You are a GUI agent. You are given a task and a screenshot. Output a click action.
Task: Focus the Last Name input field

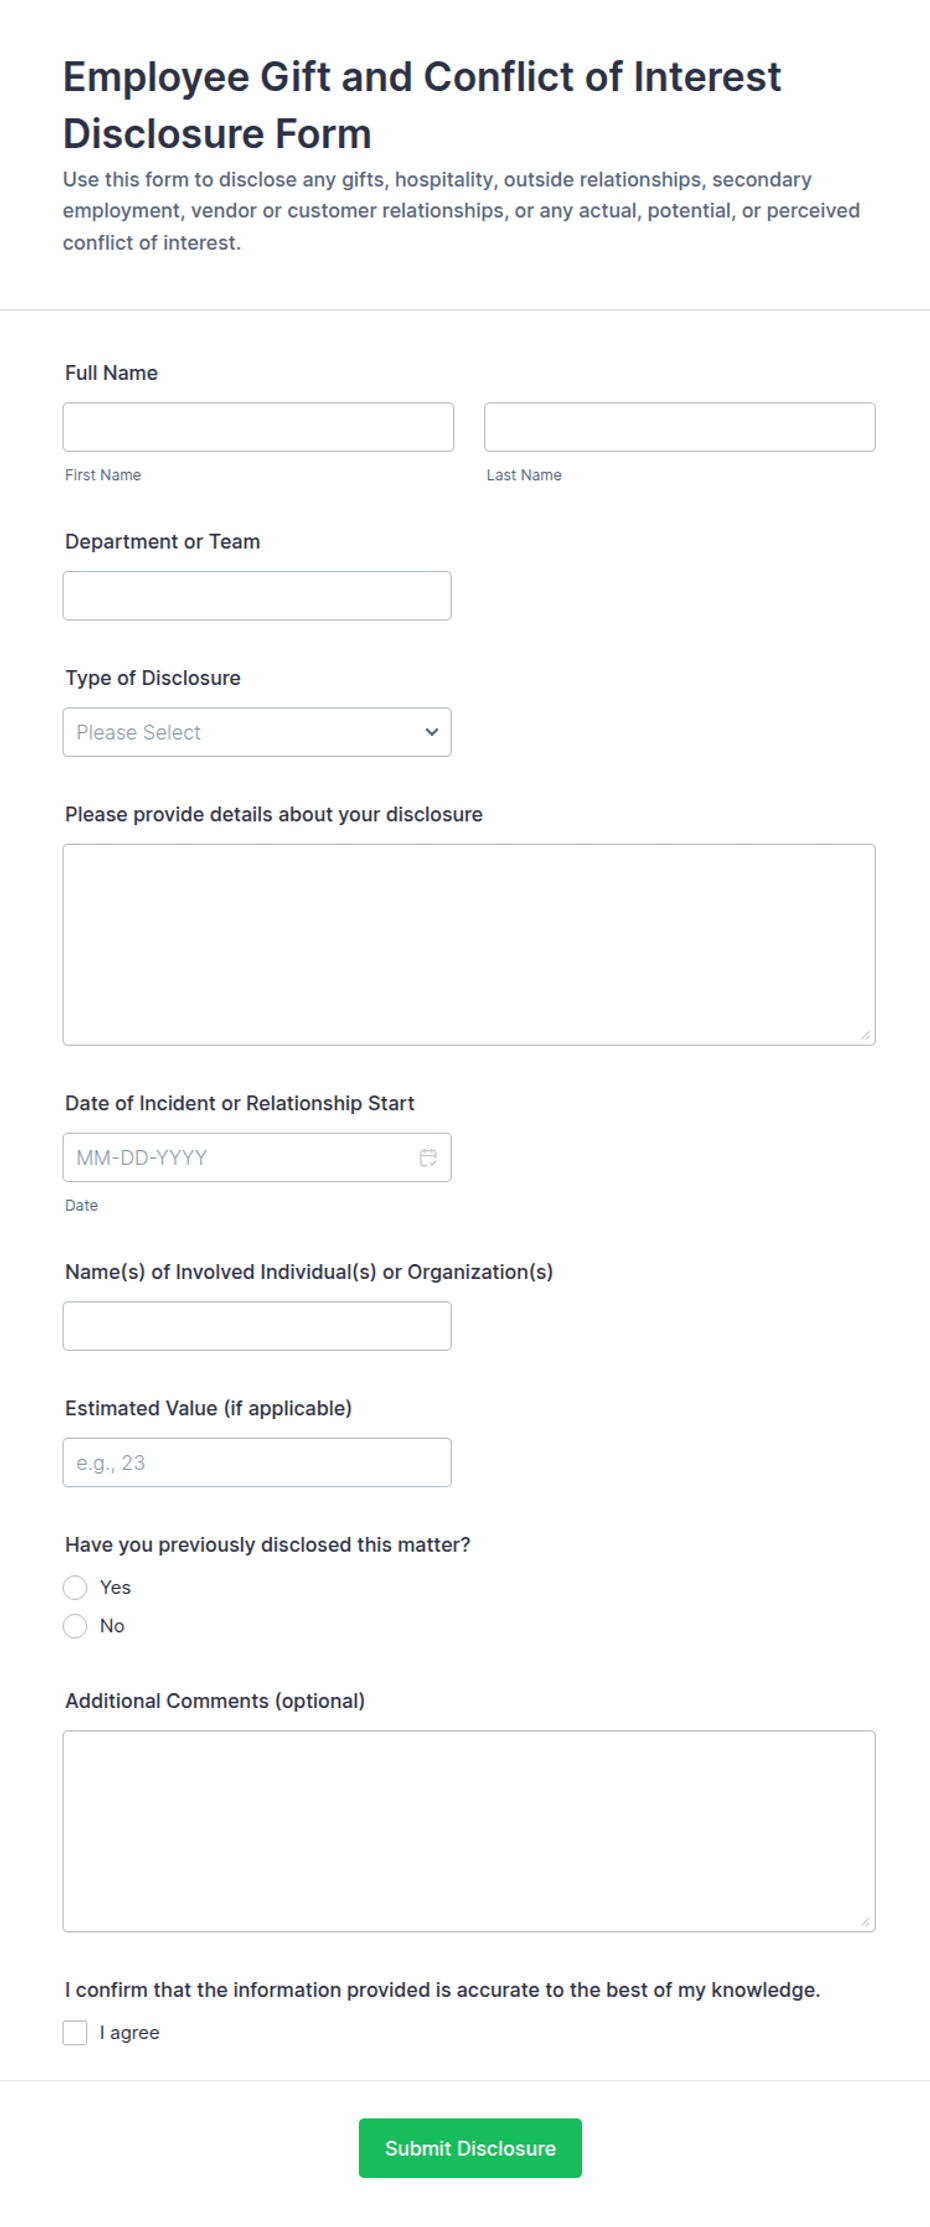point(680,427)
